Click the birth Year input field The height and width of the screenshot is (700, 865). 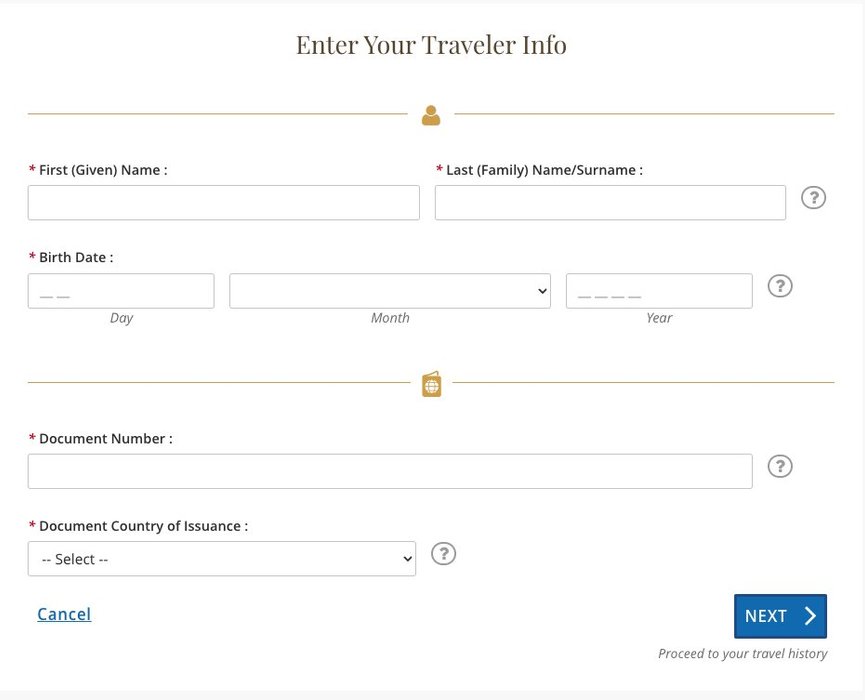pos(659,291)
